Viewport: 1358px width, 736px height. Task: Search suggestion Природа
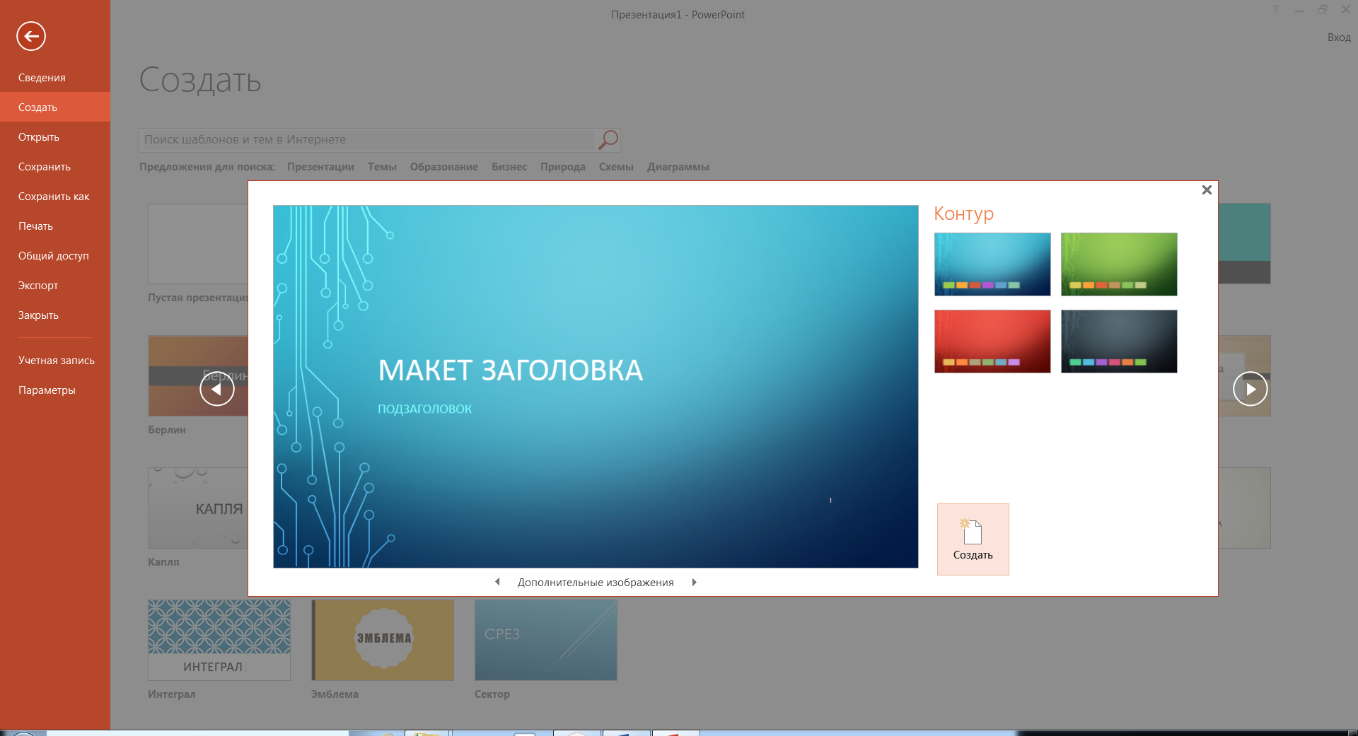click(x=563, y=167)
